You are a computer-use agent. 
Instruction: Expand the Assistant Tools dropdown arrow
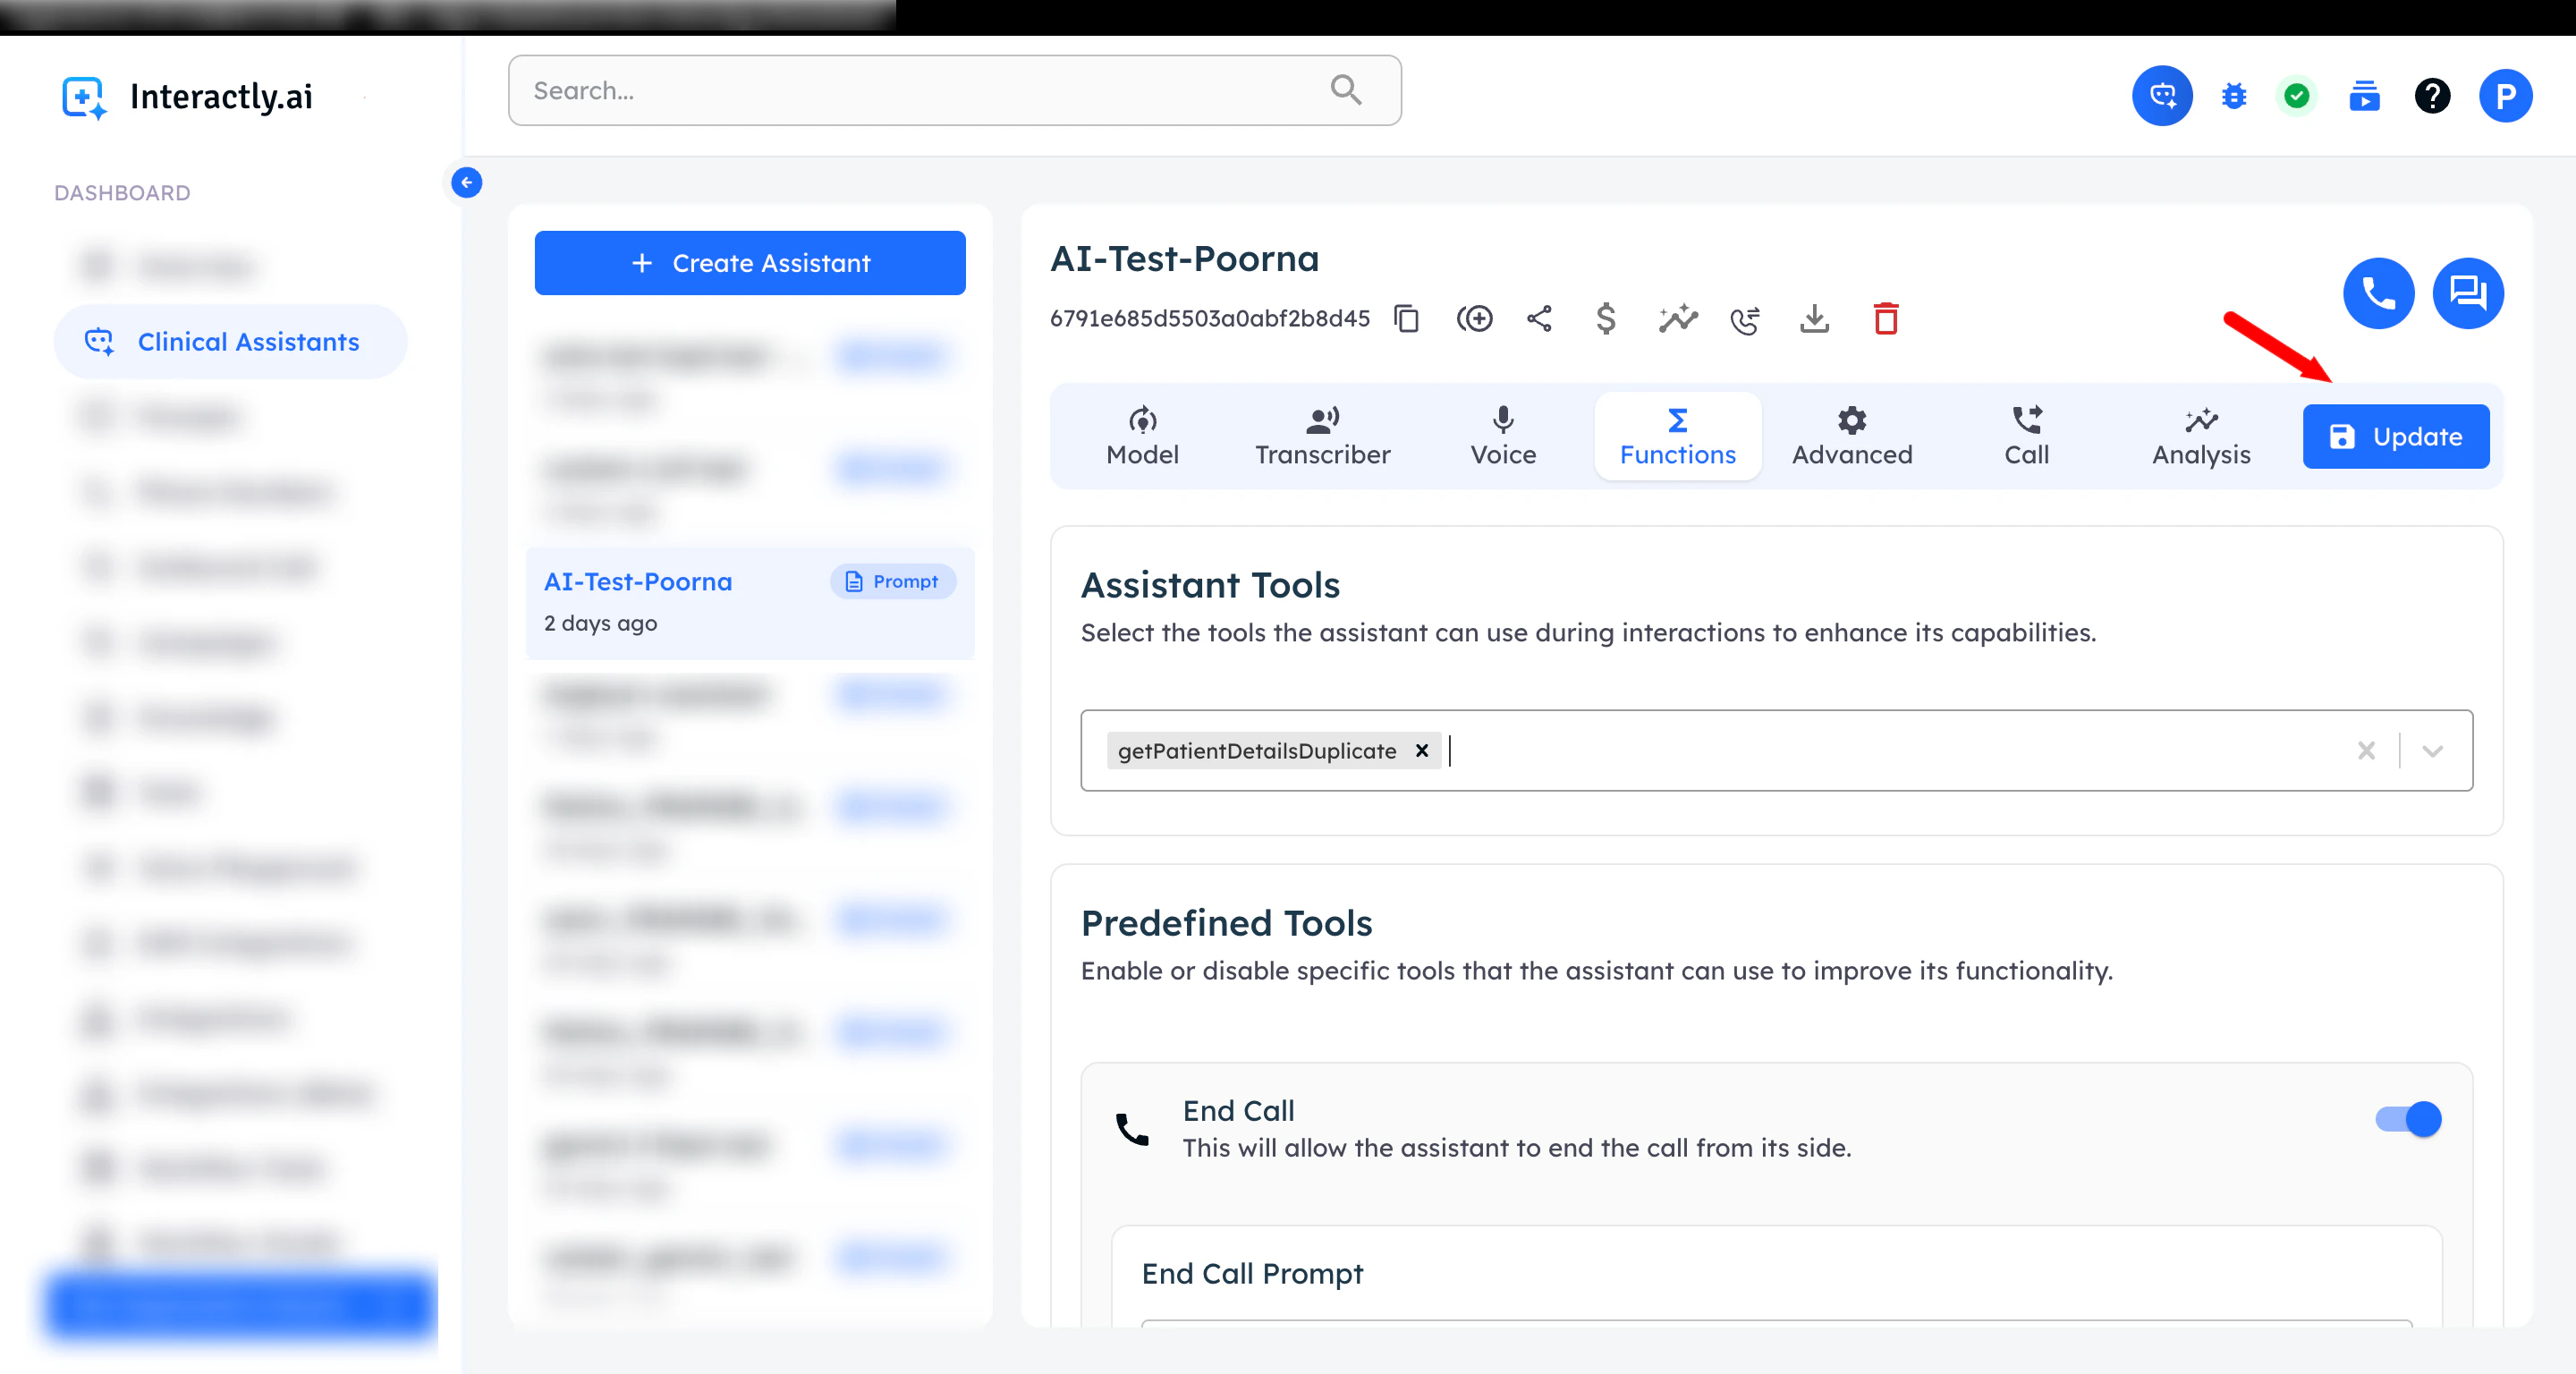click(2432, 751)
